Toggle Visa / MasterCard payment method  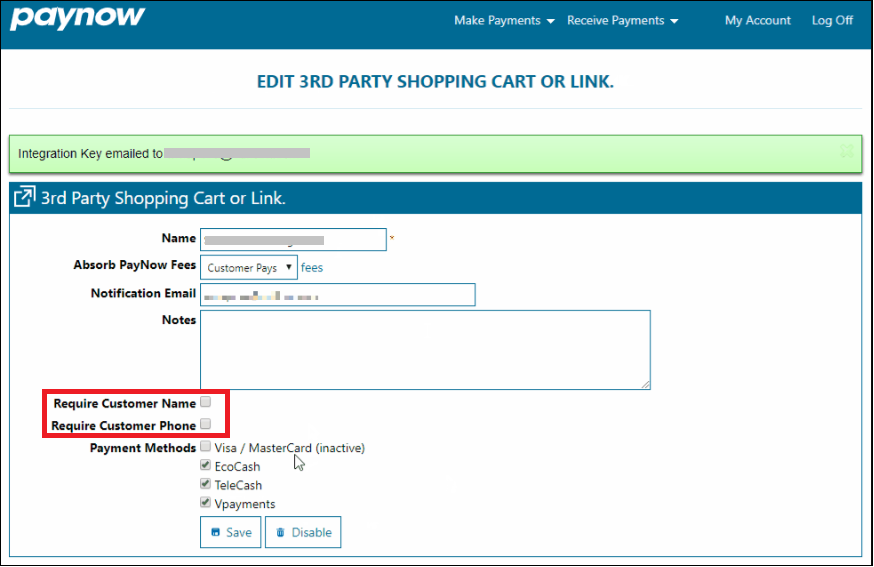206,446
